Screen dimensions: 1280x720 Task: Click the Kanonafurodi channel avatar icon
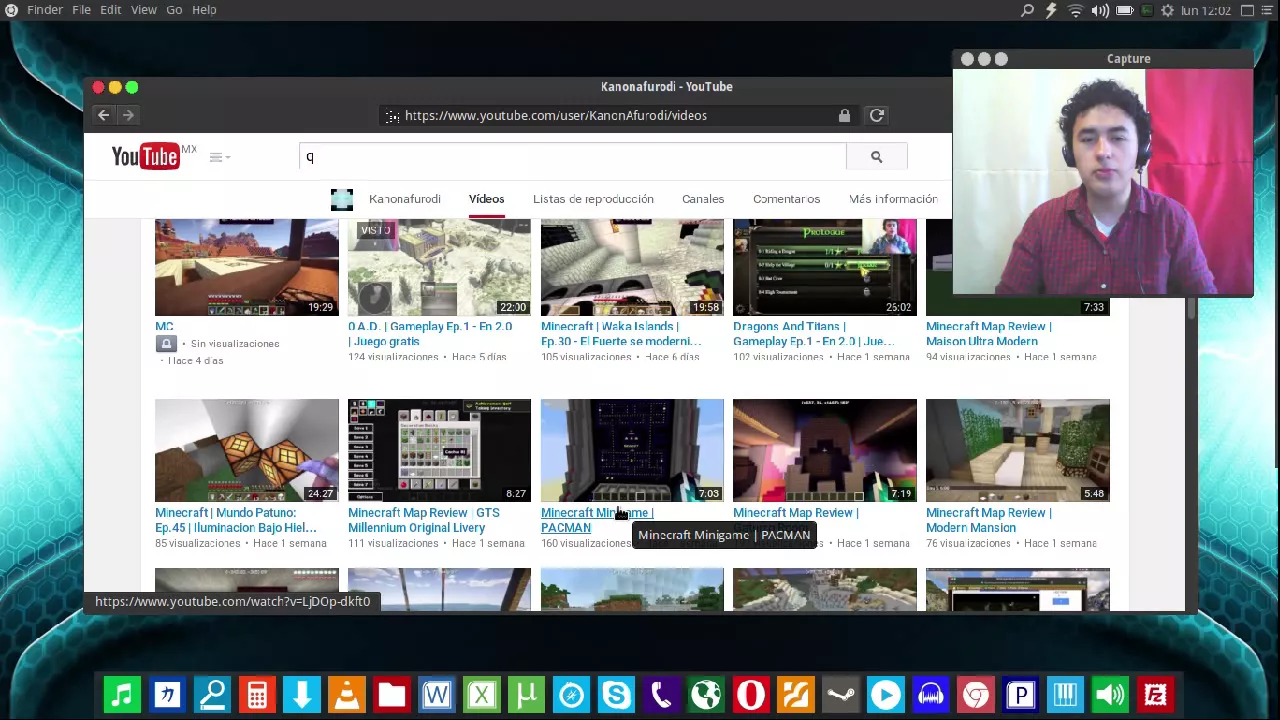point(342,199)
